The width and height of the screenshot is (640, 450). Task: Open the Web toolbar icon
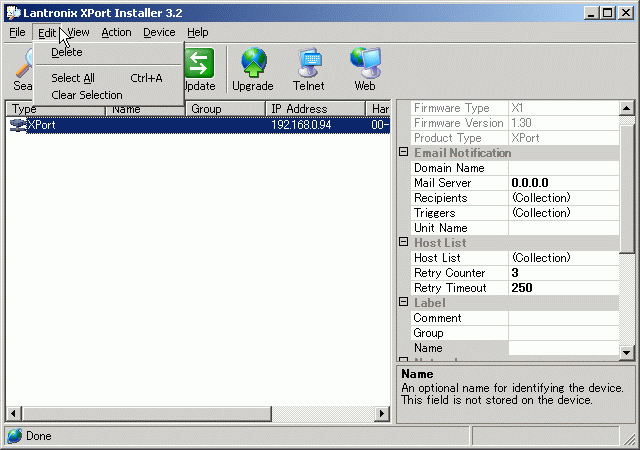pos(365,62)
